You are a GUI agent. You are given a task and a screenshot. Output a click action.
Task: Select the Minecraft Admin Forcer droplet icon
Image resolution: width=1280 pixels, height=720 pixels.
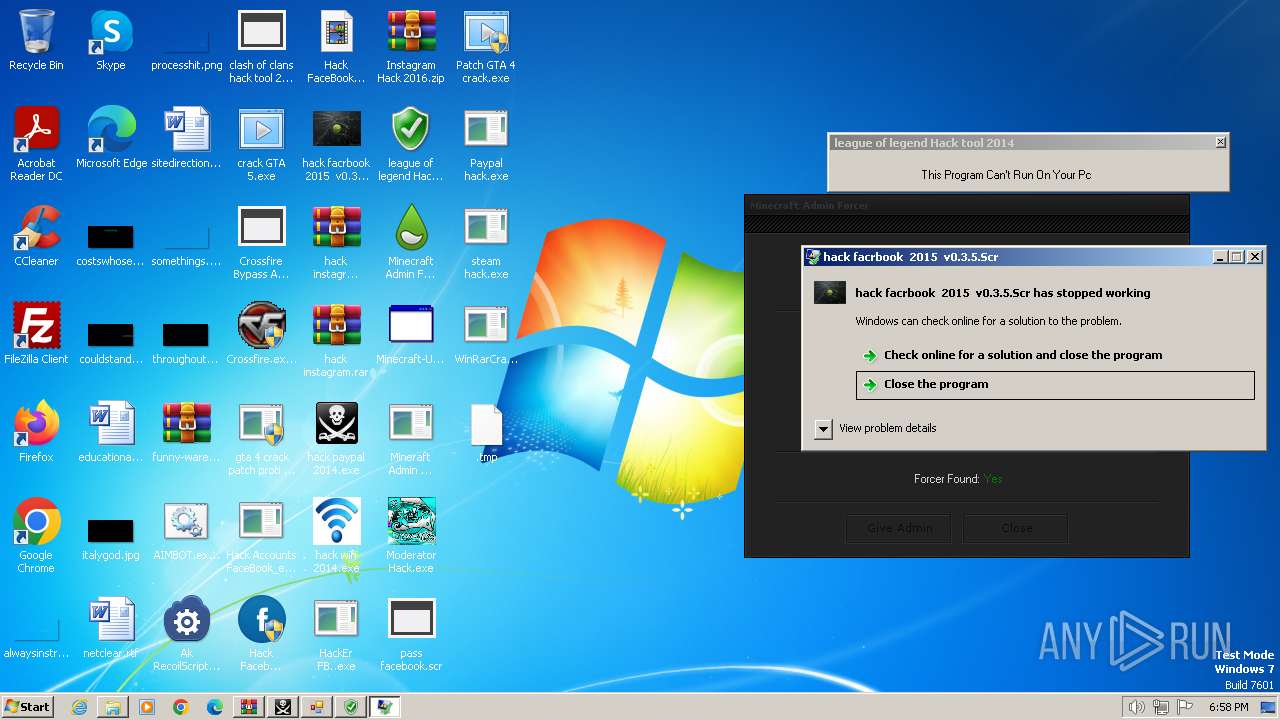411,242
